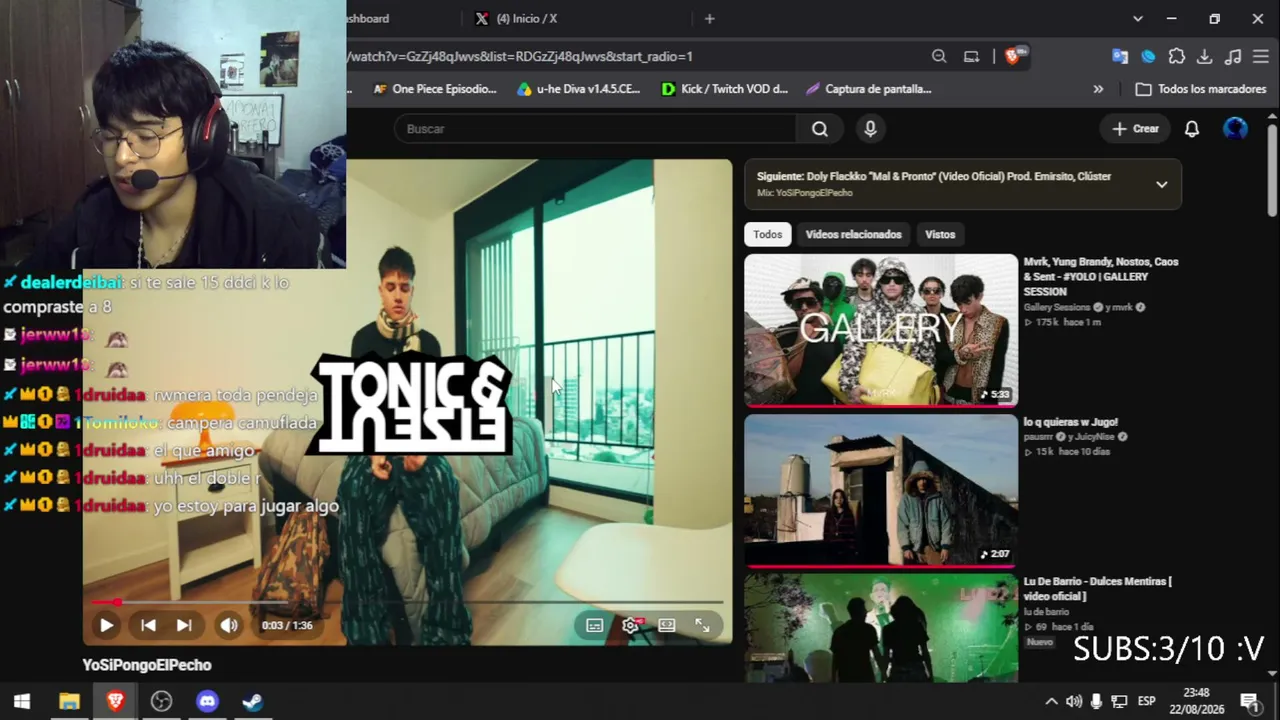The height and width of the screenshot is (720, 1280).
Task: Open the GALLERY session video thumbnail
Action: pos(881,330)
